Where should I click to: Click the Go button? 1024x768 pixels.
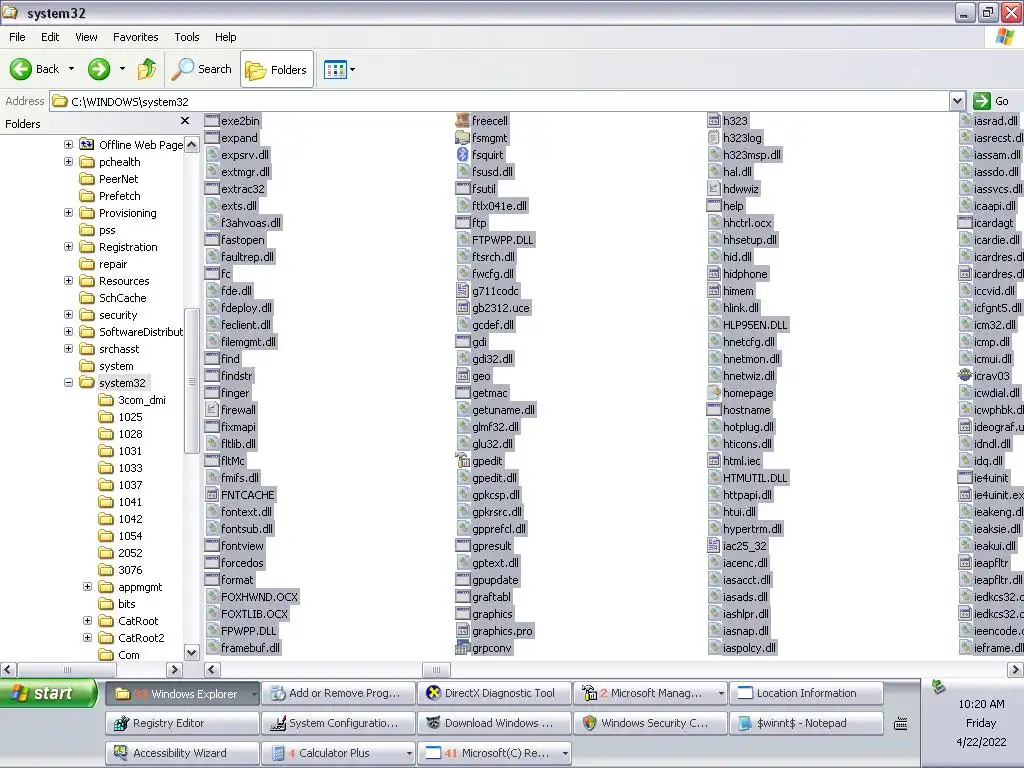click(x=991, y=101)
